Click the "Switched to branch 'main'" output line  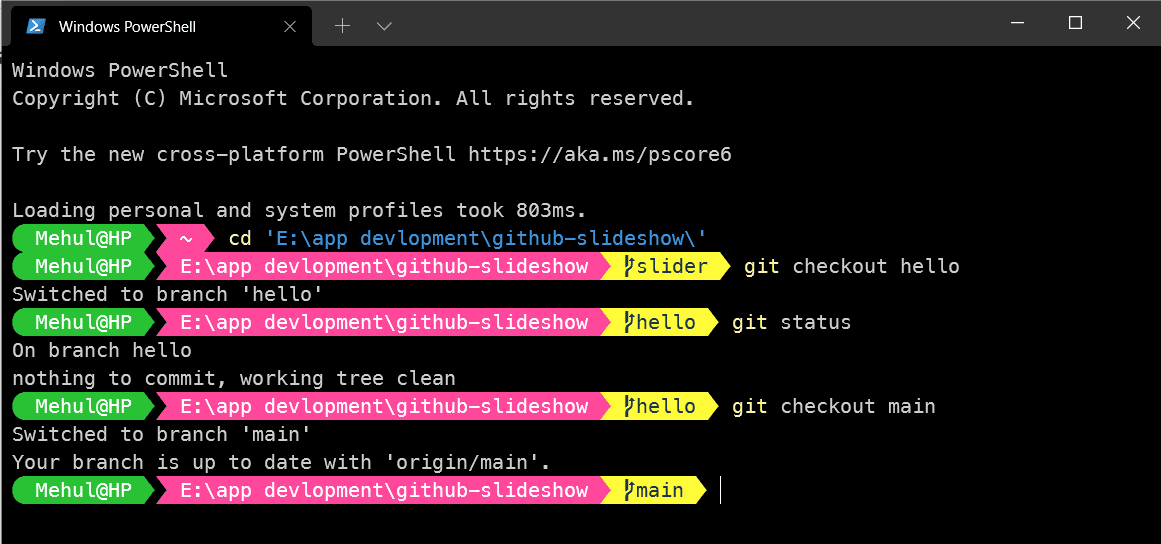click(161, 434)
